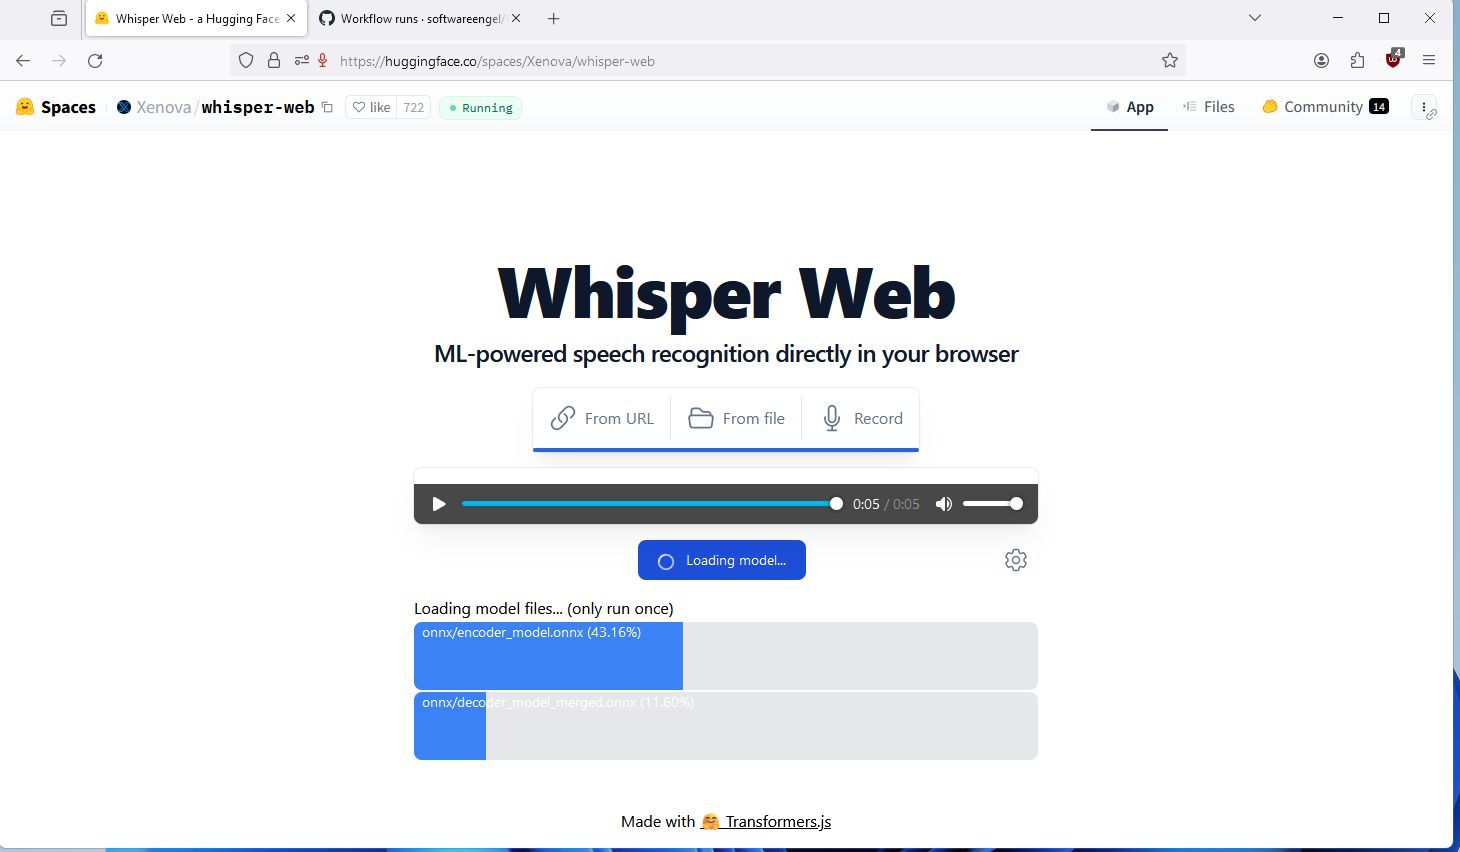View site security lock information
Image resolution: width=1460 pixels, height=852 pixels.
click(x=273, y=61)
